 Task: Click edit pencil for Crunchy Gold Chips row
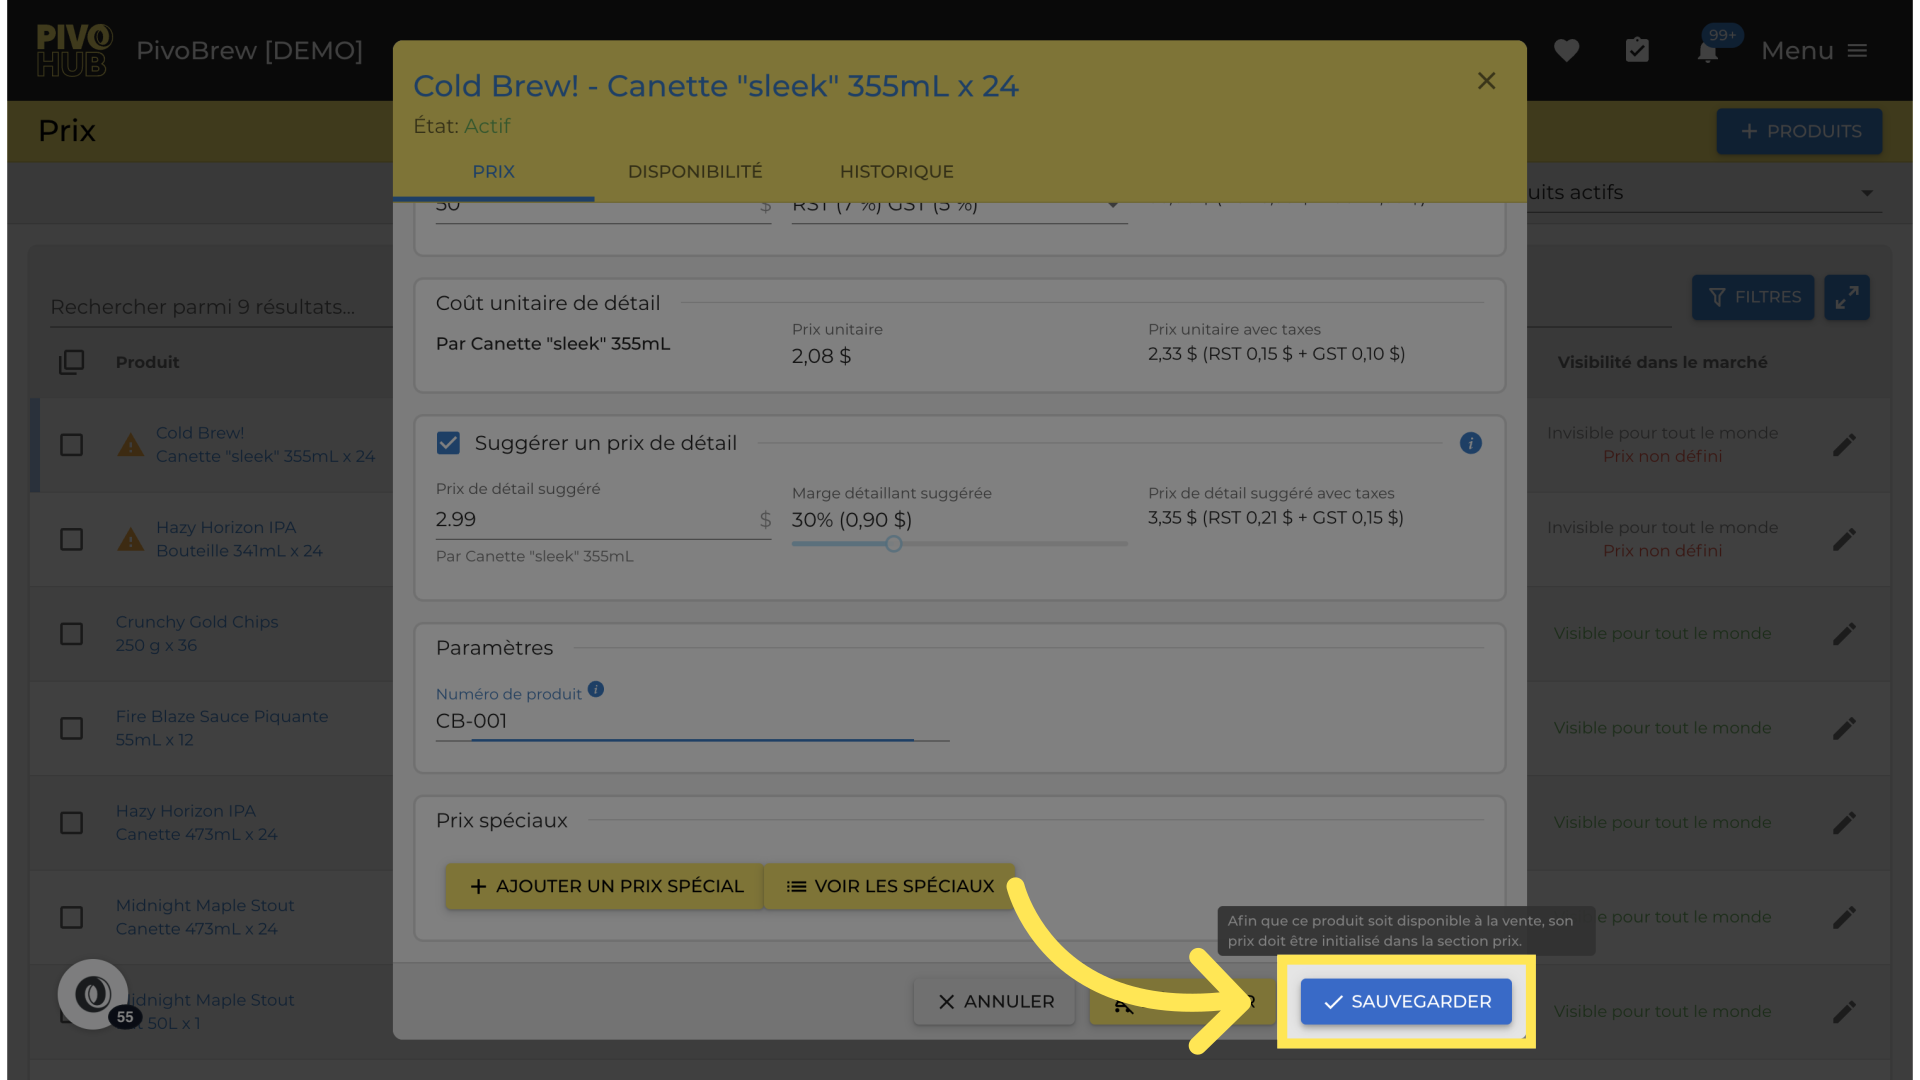click(x=1844, y=634)
